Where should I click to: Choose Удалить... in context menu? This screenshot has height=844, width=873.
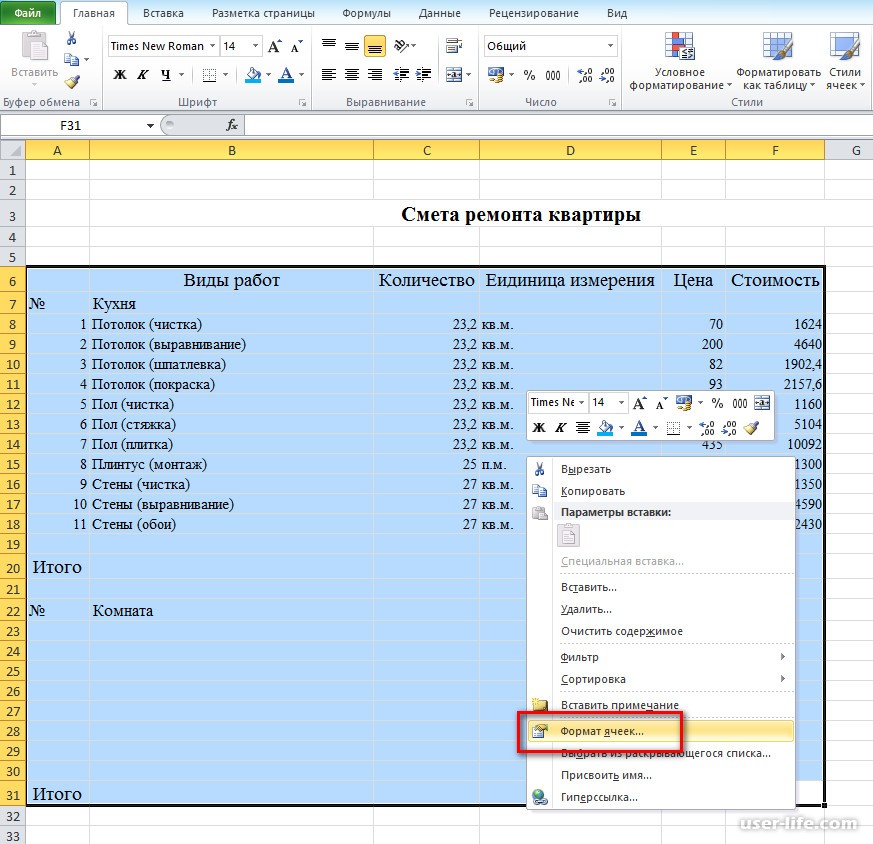[661, 609]
